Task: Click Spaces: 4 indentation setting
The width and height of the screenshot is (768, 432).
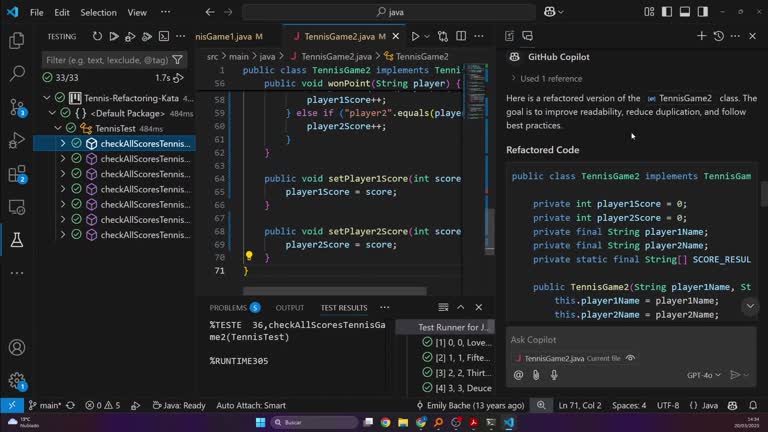Action: (629, 405)
